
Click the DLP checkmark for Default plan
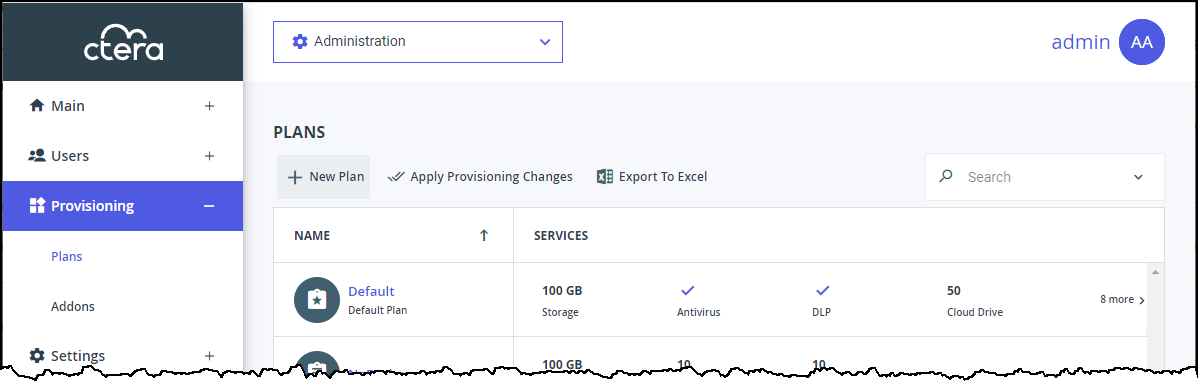point(822,290)
